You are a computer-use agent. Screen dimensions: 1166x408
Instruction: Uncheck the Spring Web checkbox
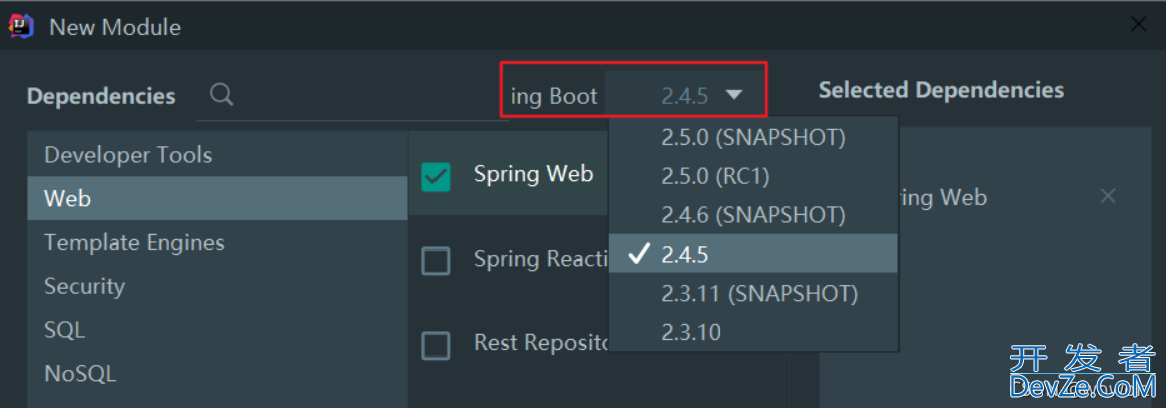pyautogui.click(x=436, y=176)
